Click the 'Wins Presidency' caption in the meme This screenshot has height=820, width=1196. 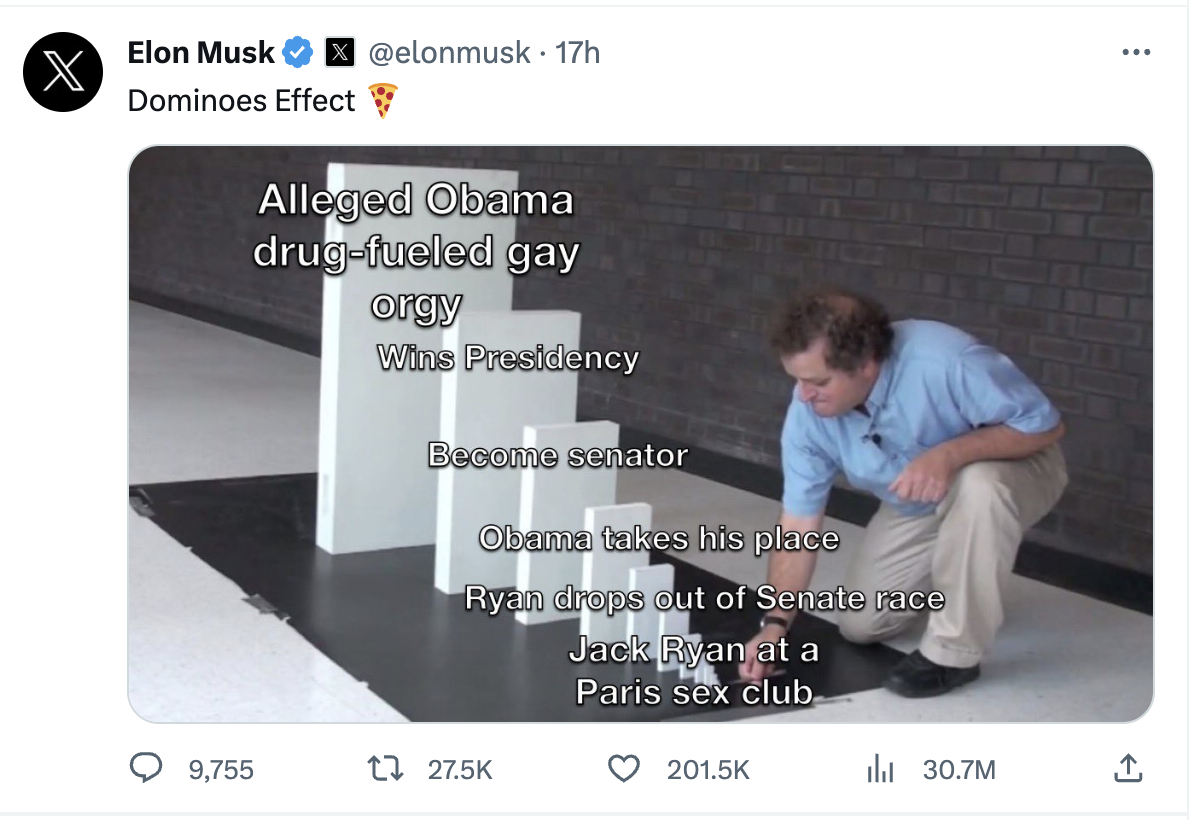click(507, 357)
